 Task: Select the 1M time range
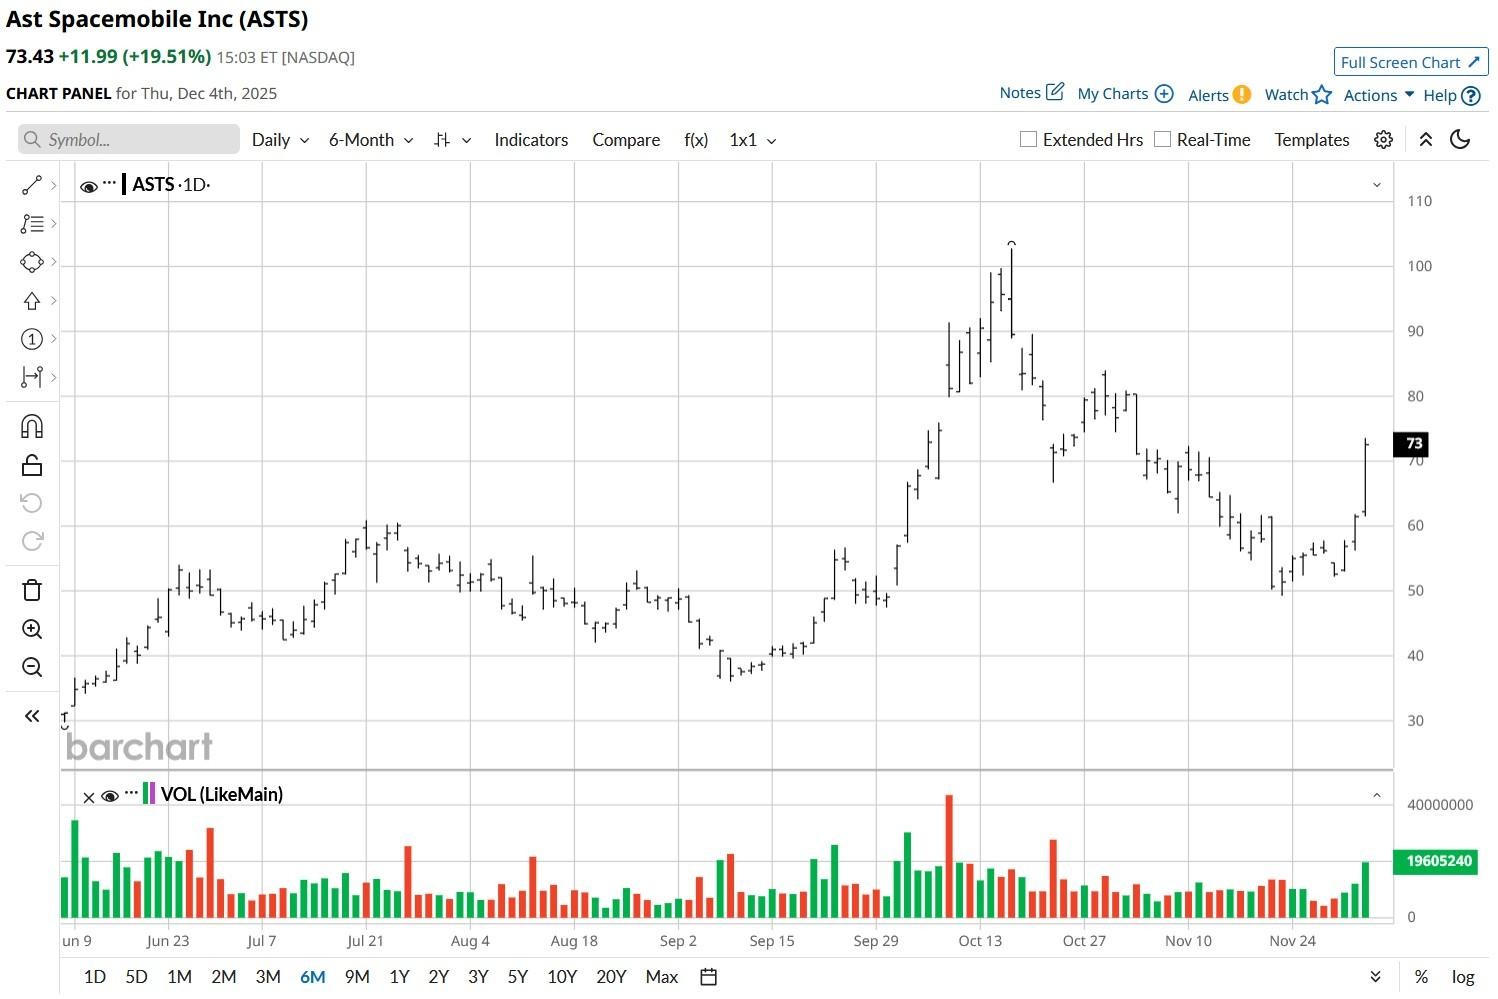[179, 977]
